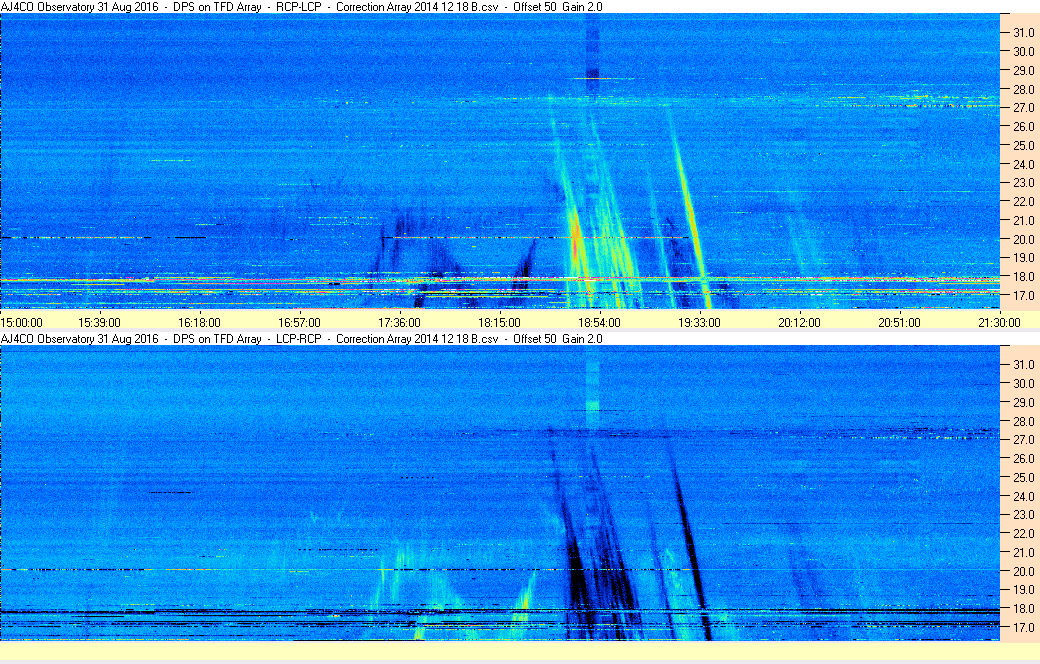1040x664 pixels.
Task: Click inside the LCP-RCP spectrogram plot
Action: coord(500,493)
